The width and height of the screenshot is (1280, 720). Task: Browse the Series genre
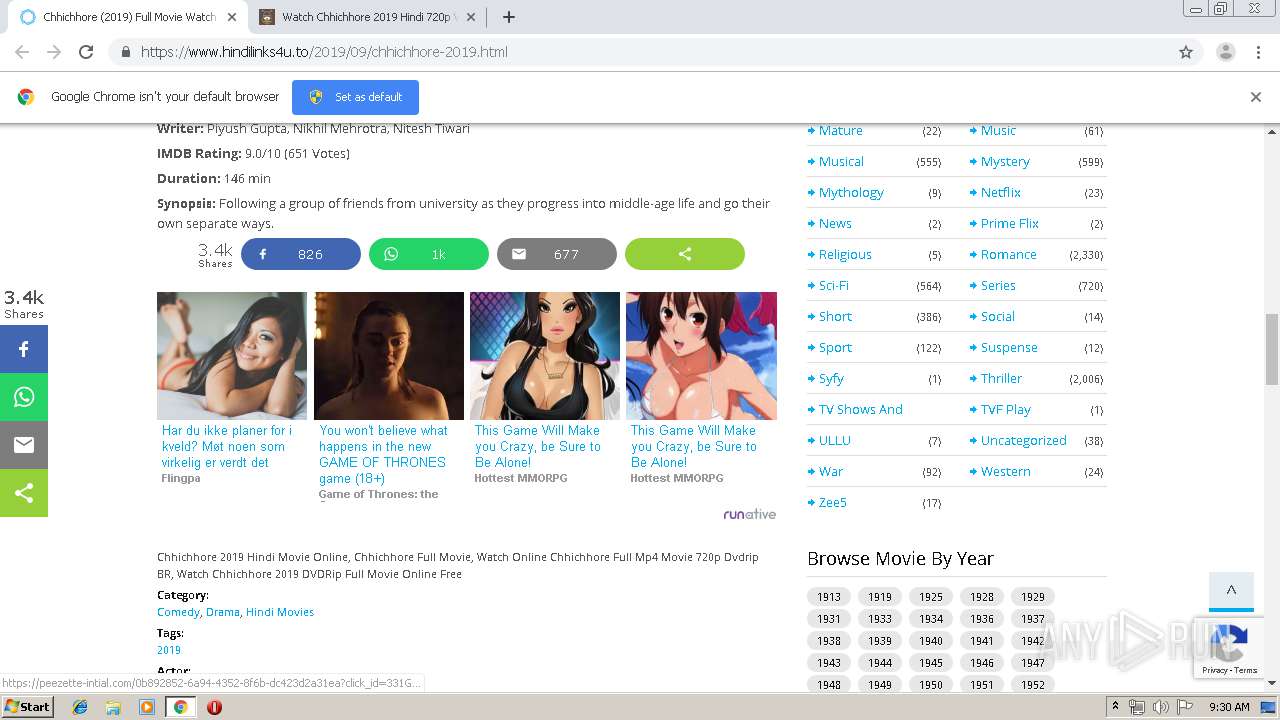(998, 286)
